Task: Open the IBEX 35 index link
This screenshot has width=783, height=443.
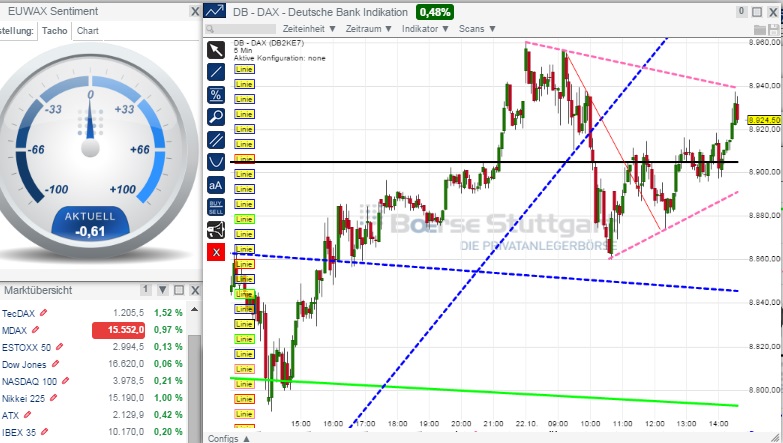Action: 19,432
